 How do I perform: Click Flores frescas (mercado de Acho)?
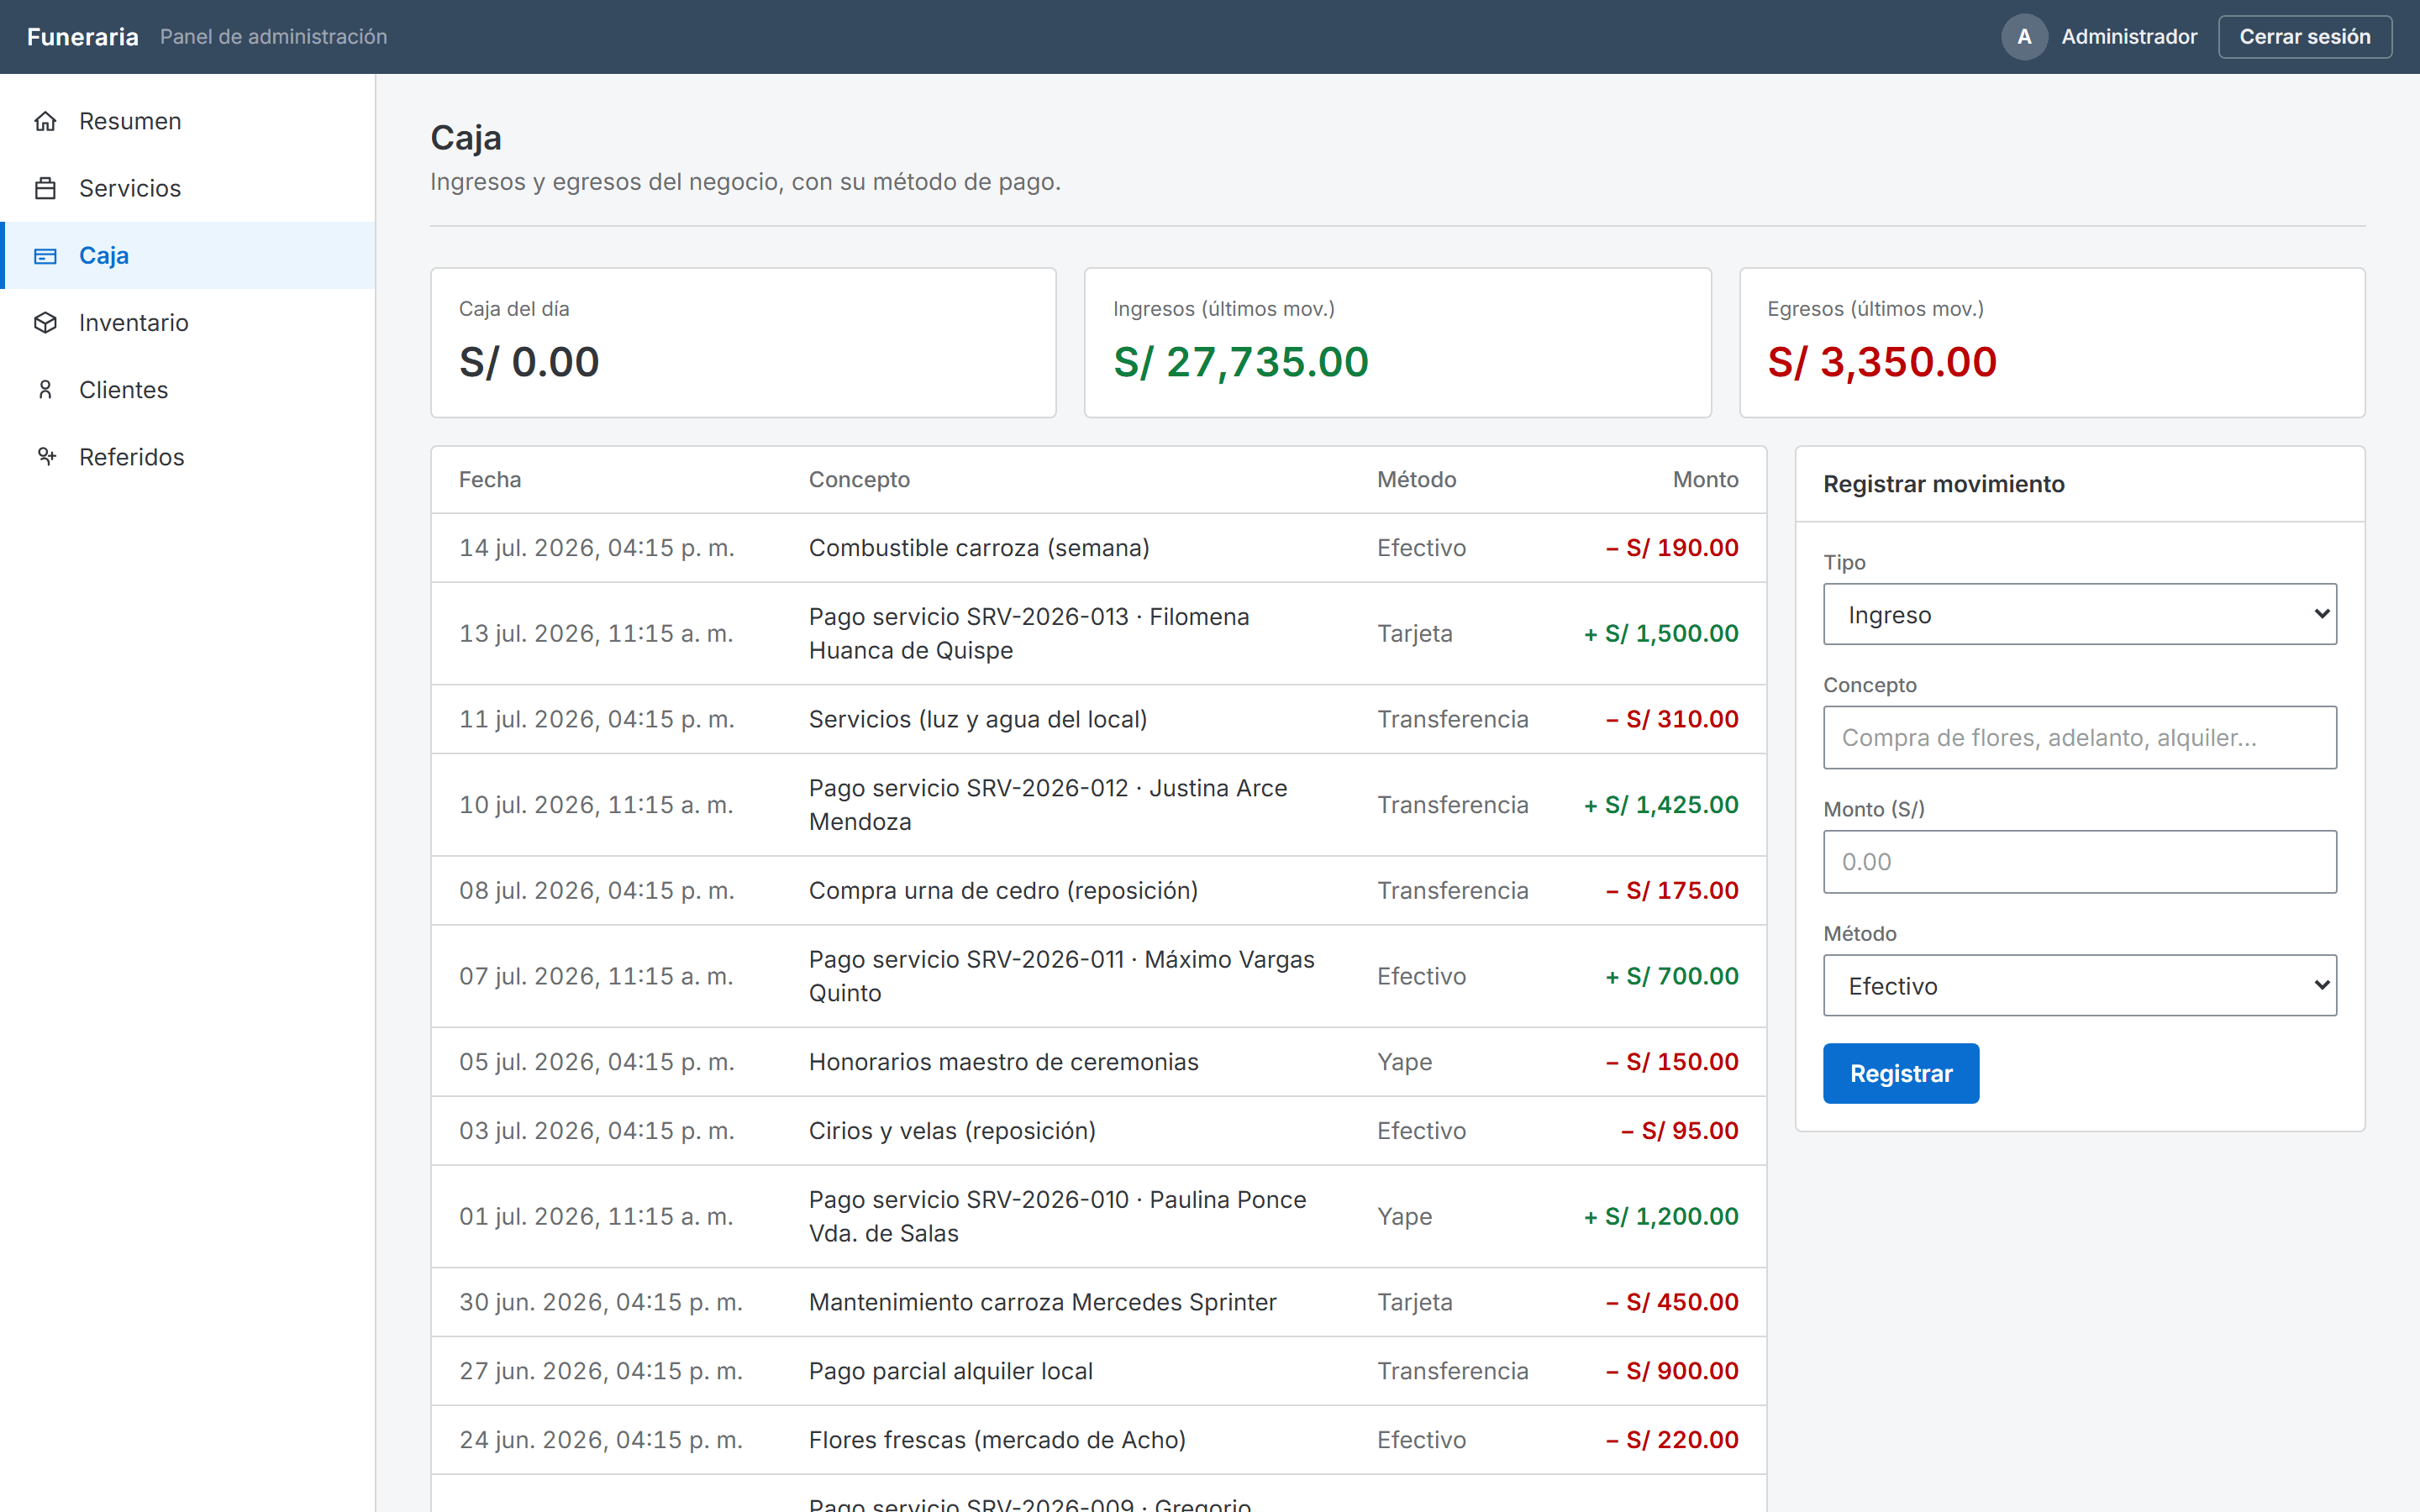(997, 1439)
